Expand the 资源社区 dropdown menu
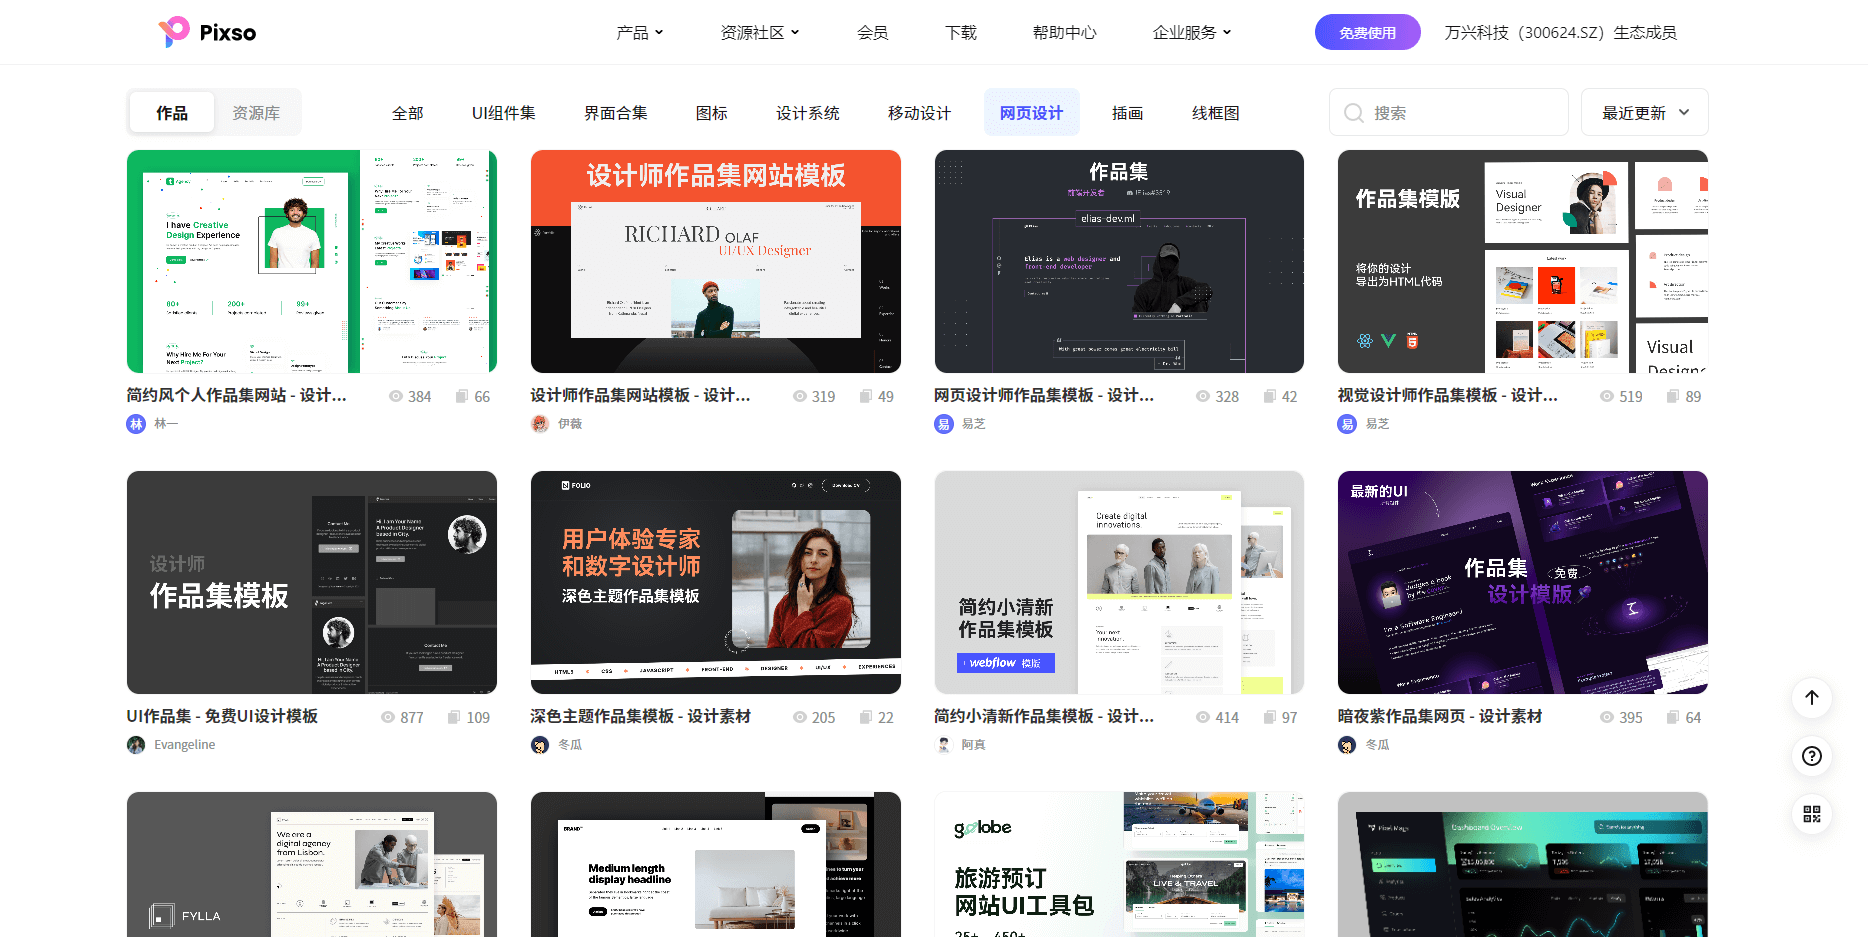This screenshot has width=1868, height=937. [x=759, y=33]
